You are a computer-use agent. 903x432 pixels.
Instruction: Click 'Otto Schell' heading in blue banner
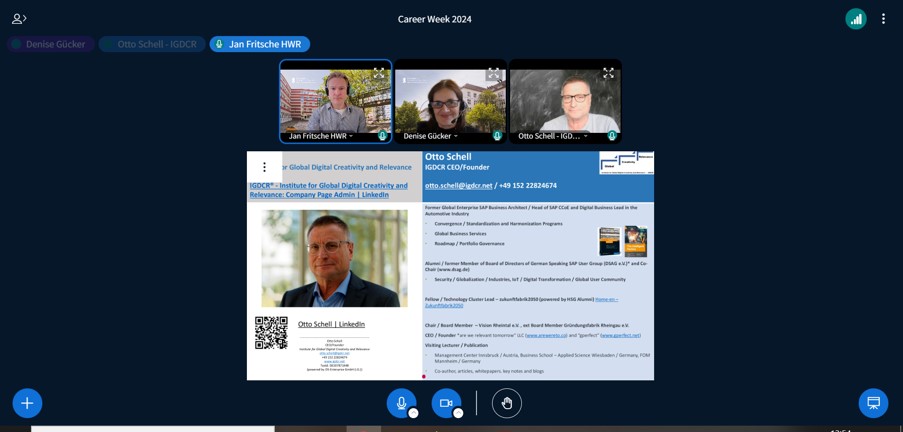[448, 157]
